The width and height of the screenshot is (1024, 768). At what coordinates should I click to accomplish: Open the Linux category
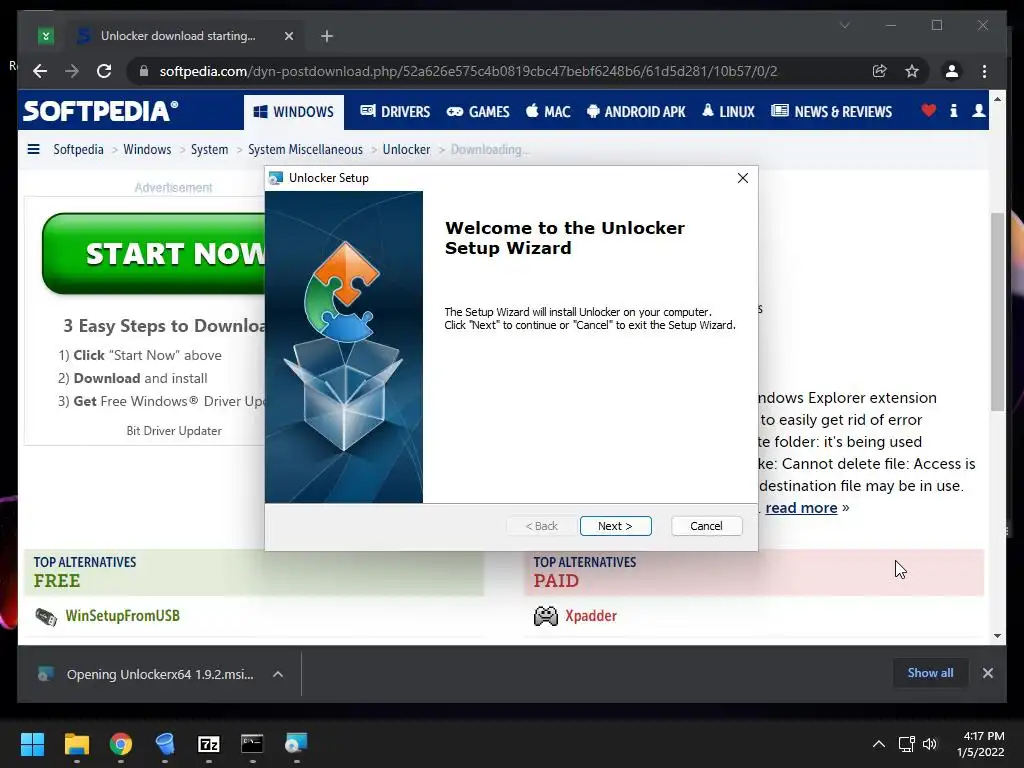pos(728,112)
